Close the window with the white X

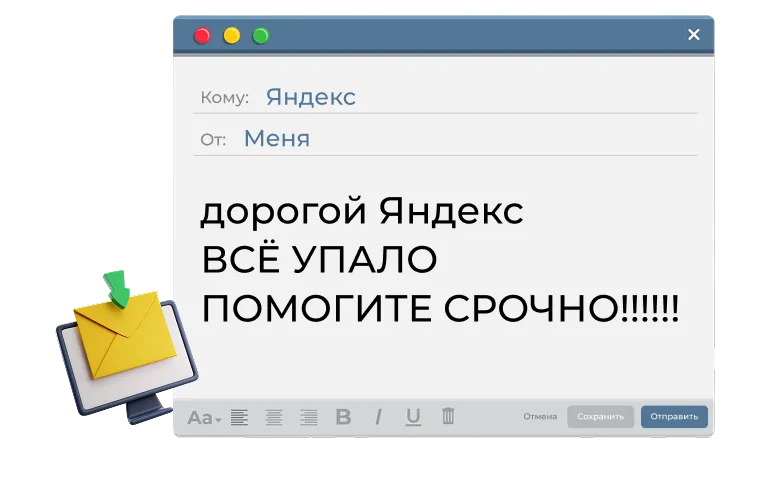click(x=694, y=34)
